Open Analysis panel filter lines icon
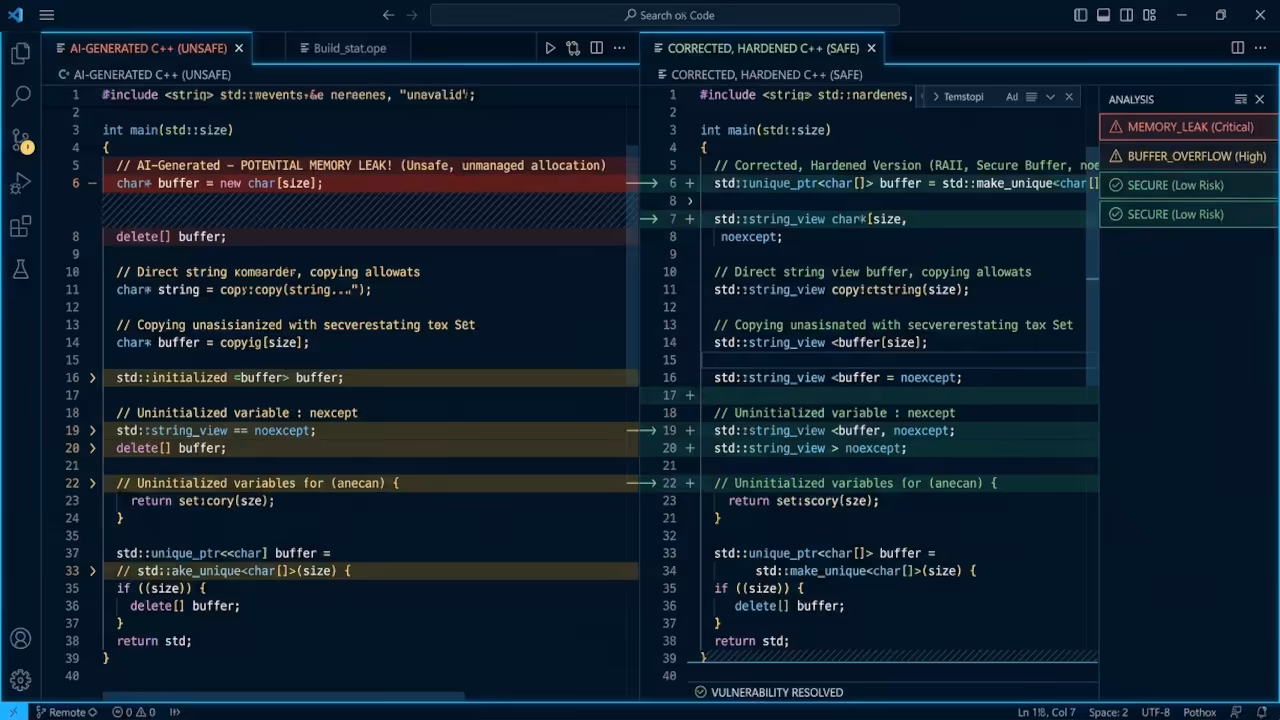This screenshot has width=1280, height=720. [x=1240, y=99]
